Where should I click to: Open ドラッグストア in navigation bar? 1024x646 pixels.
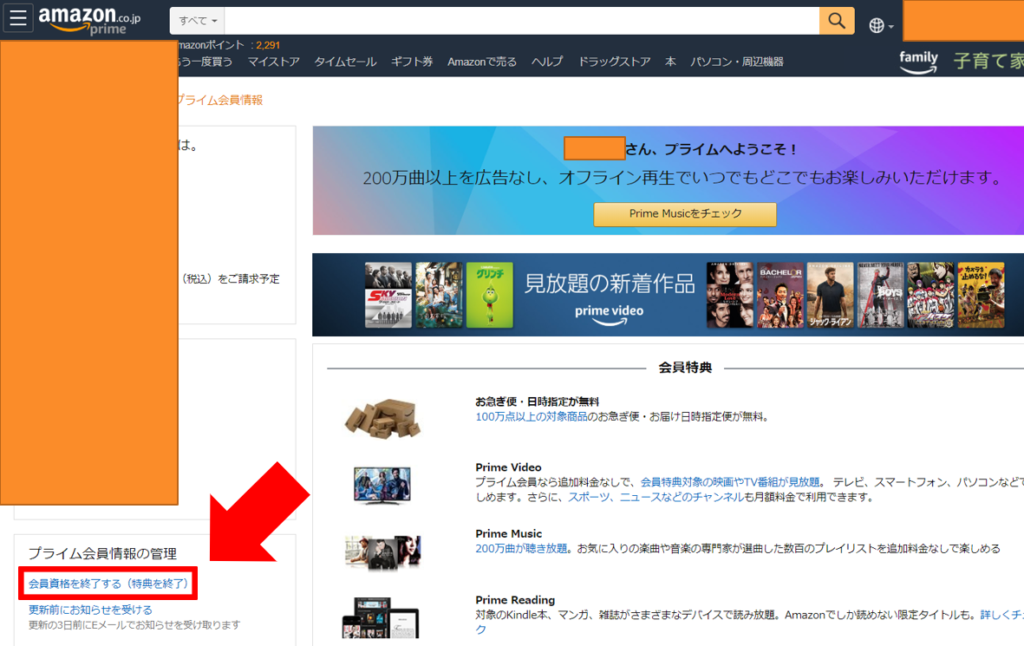(615, 62)
